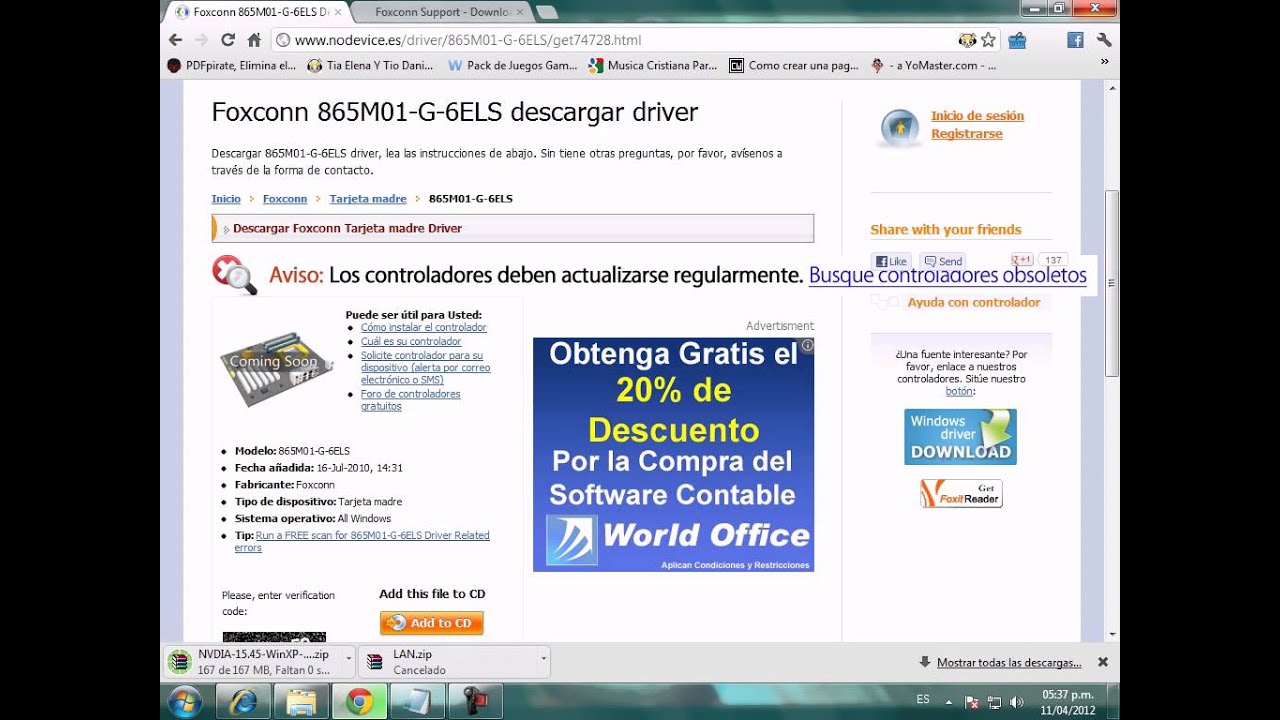
Task: Click the ES language indicator
Action: click(x=923, y=700)
